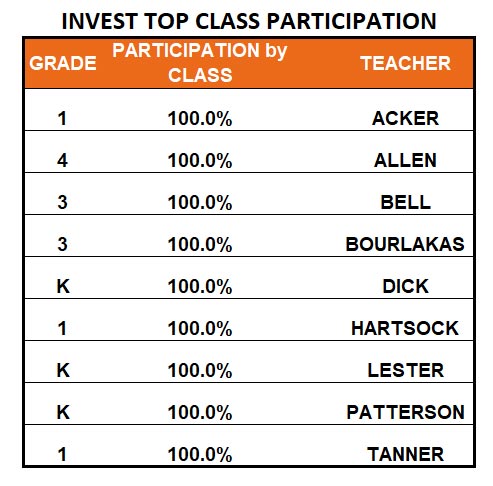This screenshot has height=486, width=493.
Task: Select teacher name DICK
Action: [405, 286]
